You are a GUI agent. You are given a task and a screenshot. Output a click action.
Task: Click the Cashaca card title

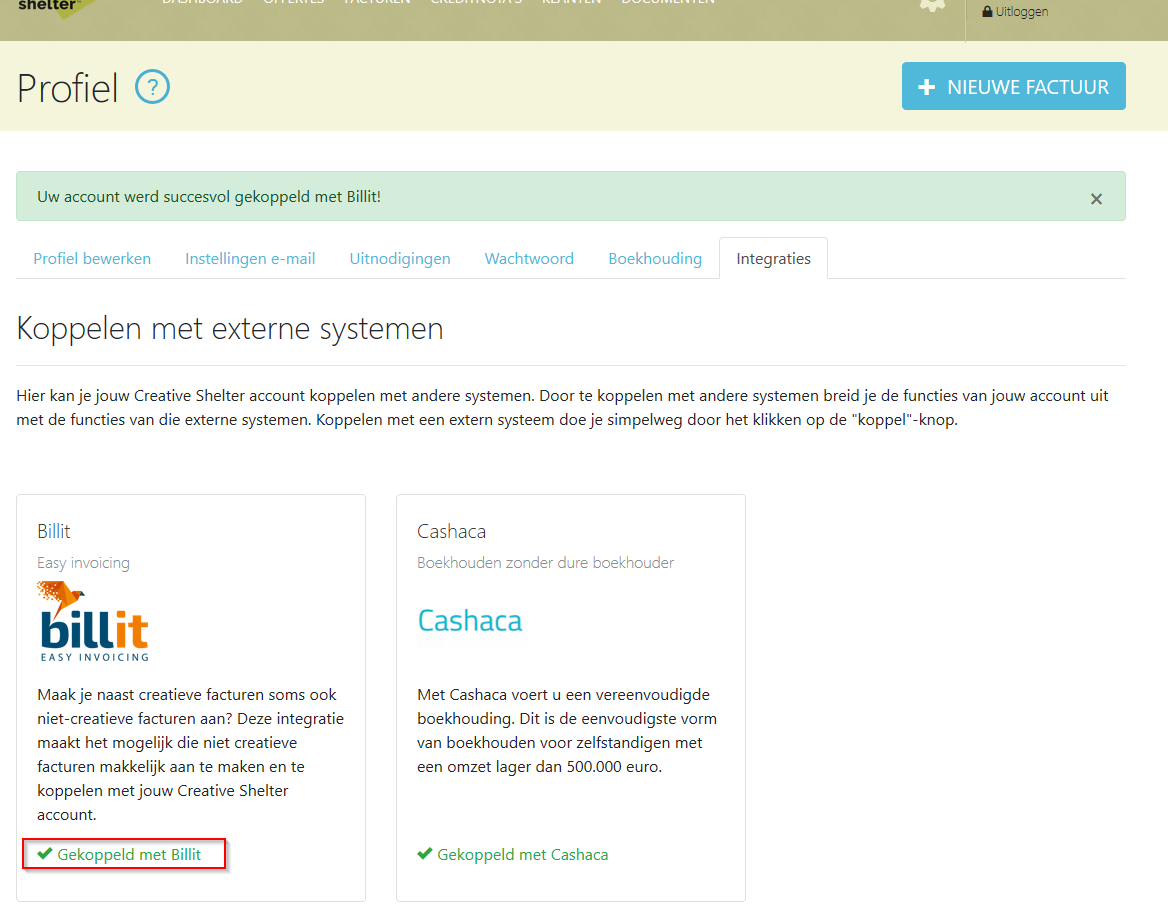[451, 531]
